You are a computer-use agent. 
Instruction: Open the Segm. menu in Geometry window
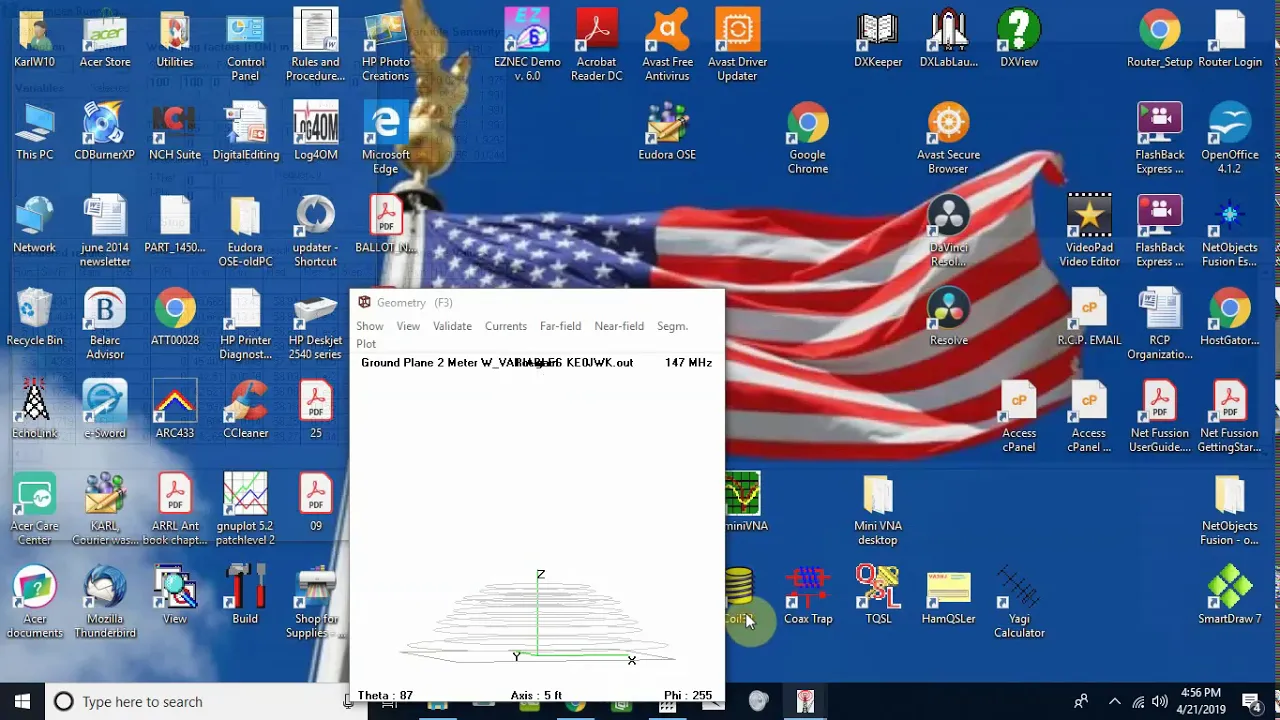point(672,326)
